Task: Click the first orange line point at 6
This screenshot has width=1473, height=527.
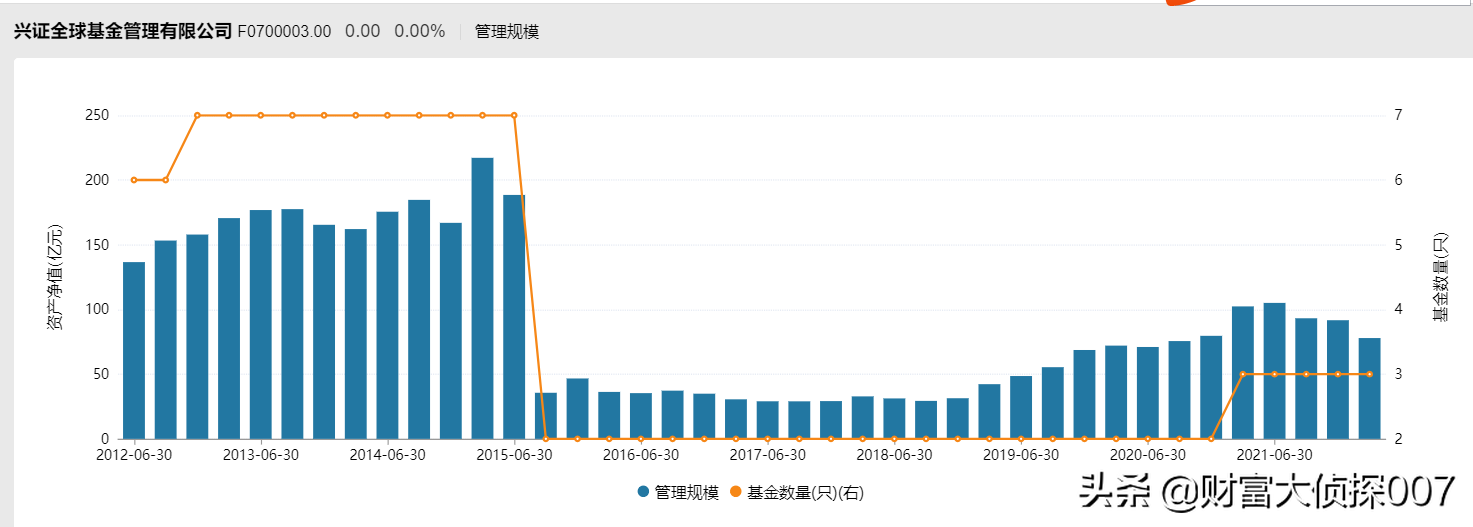Action: [x=134, y=180]
